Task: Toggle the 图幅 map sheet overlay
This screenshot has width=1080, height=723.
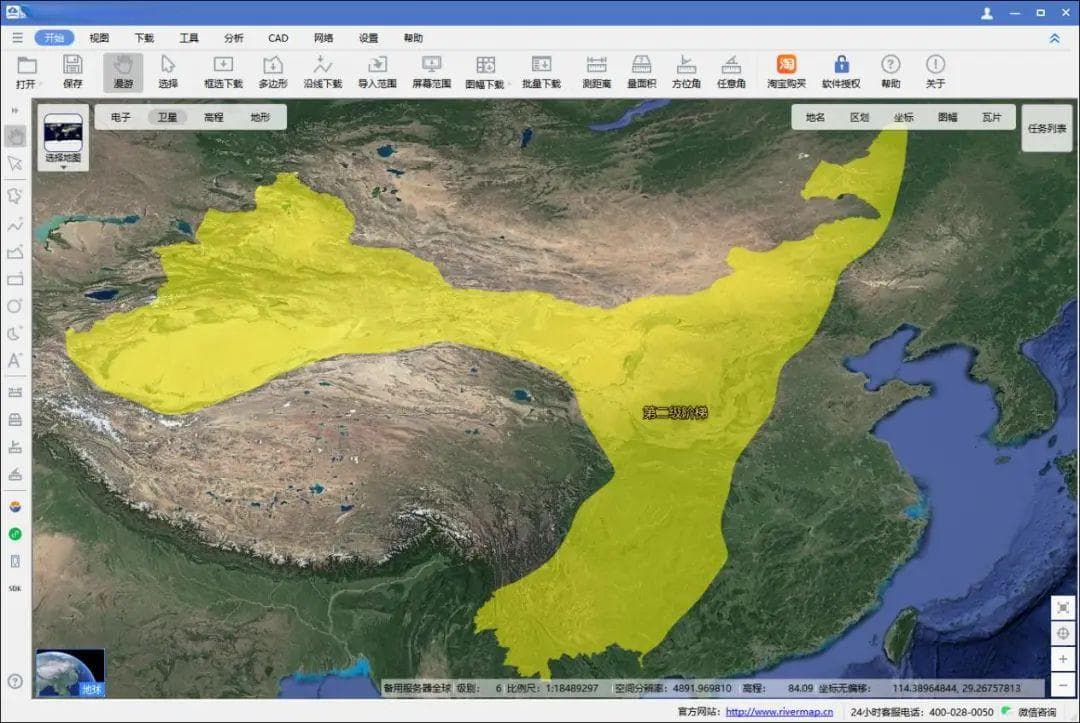Action: click(948, 118)
